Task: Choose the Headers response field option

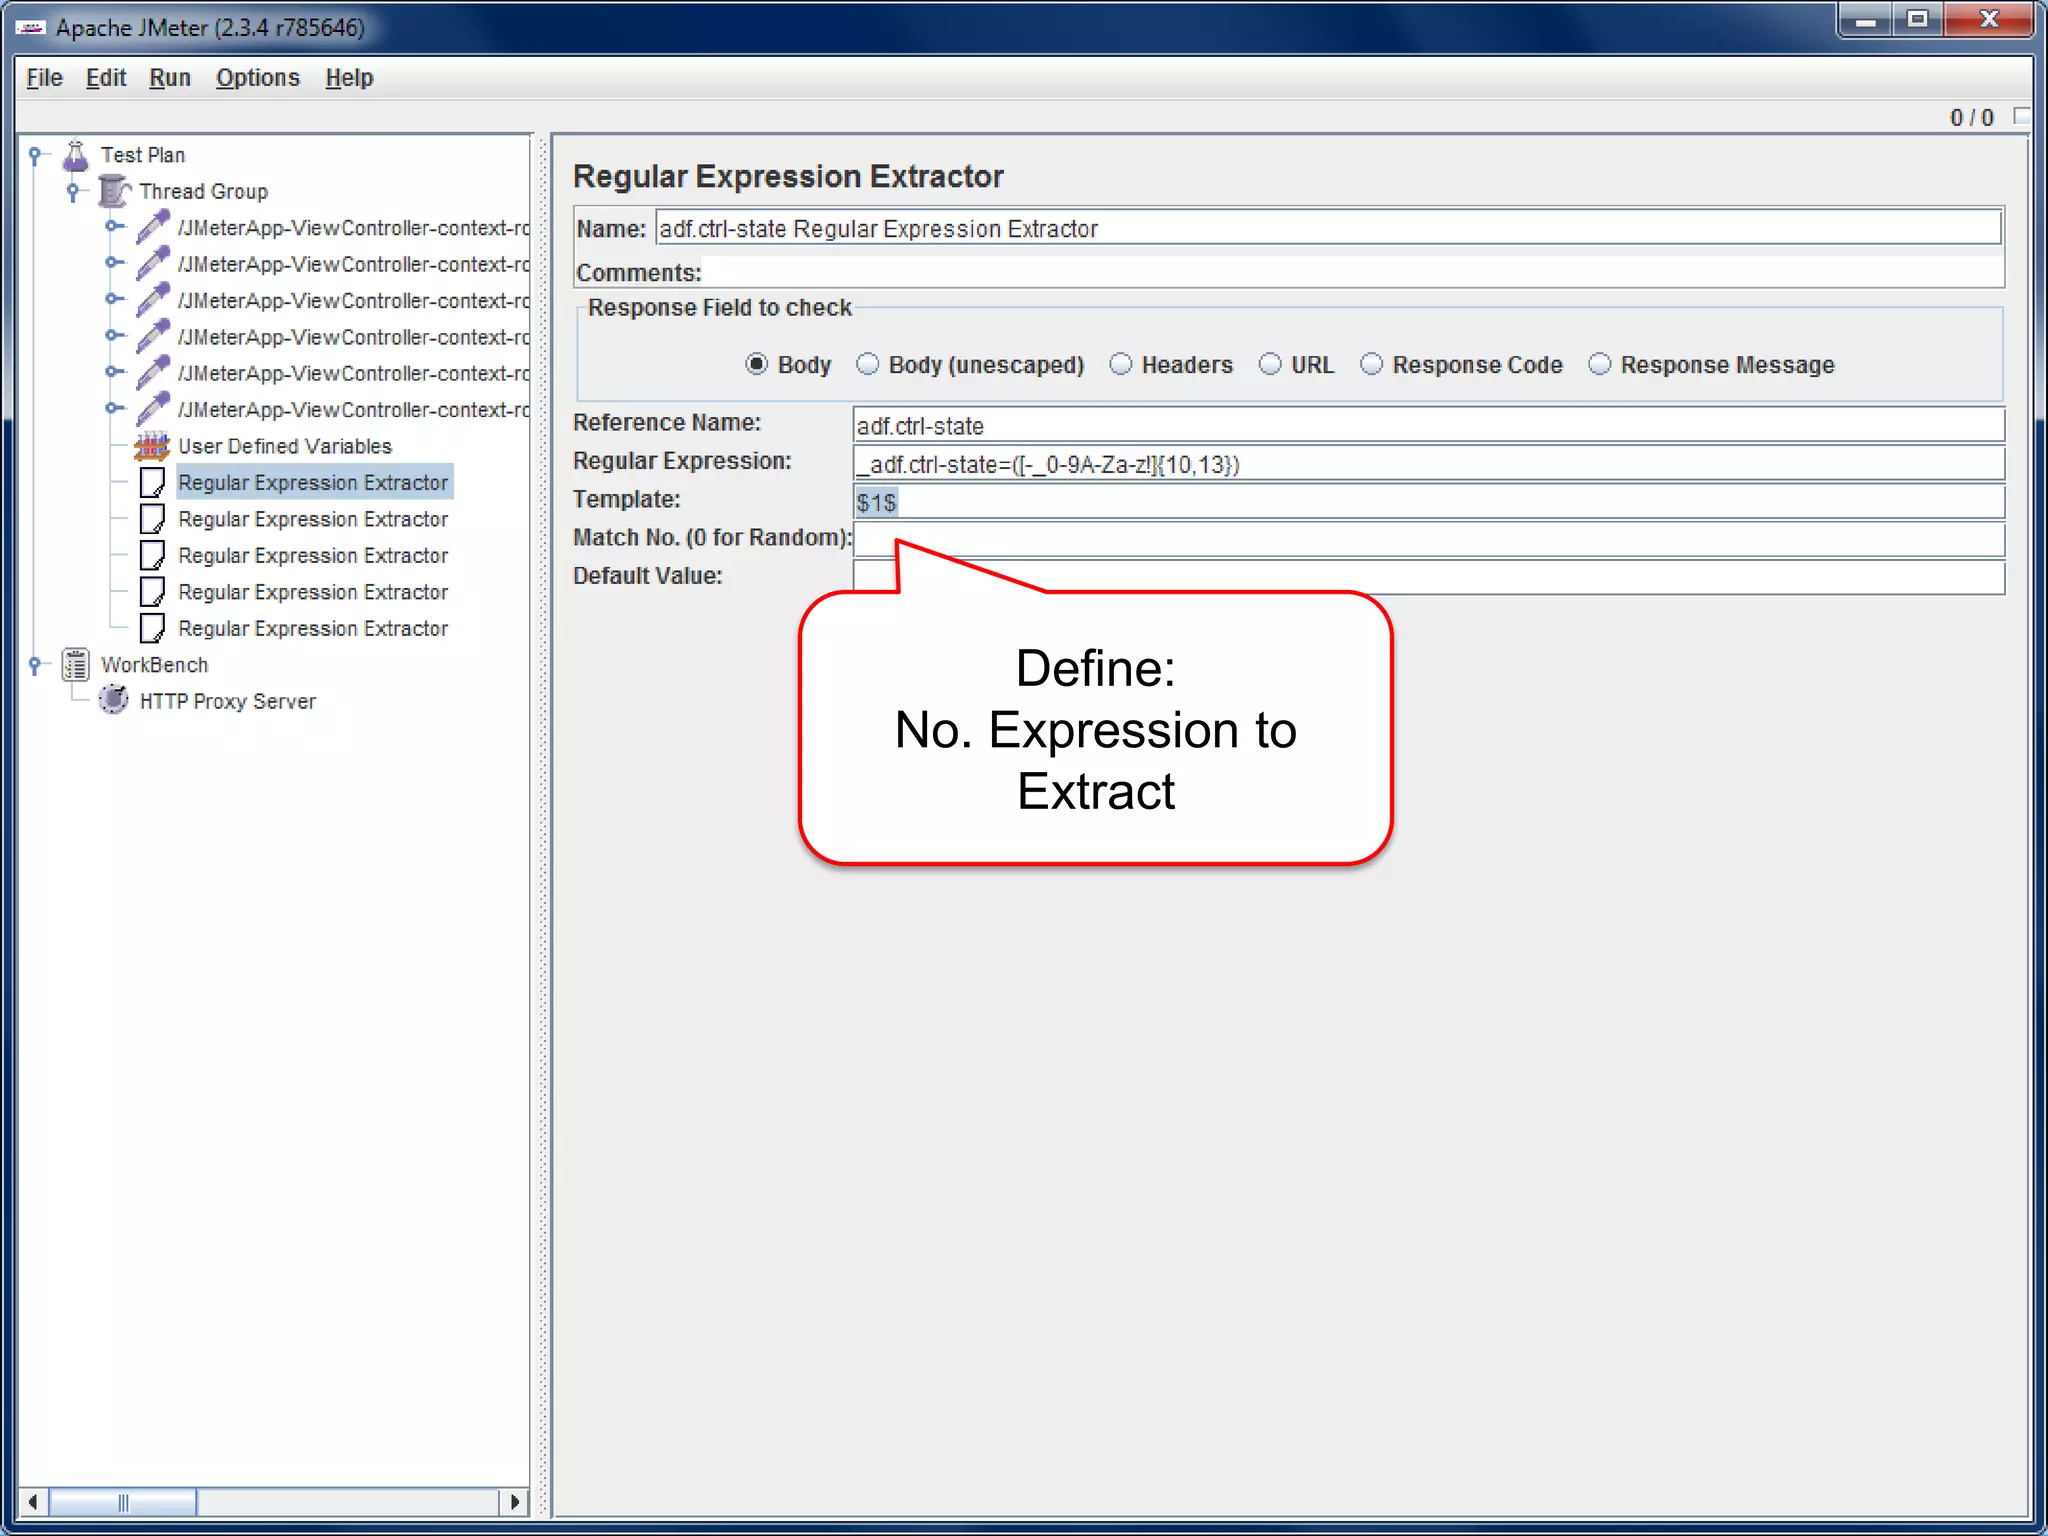Action: coord(1121,365)
